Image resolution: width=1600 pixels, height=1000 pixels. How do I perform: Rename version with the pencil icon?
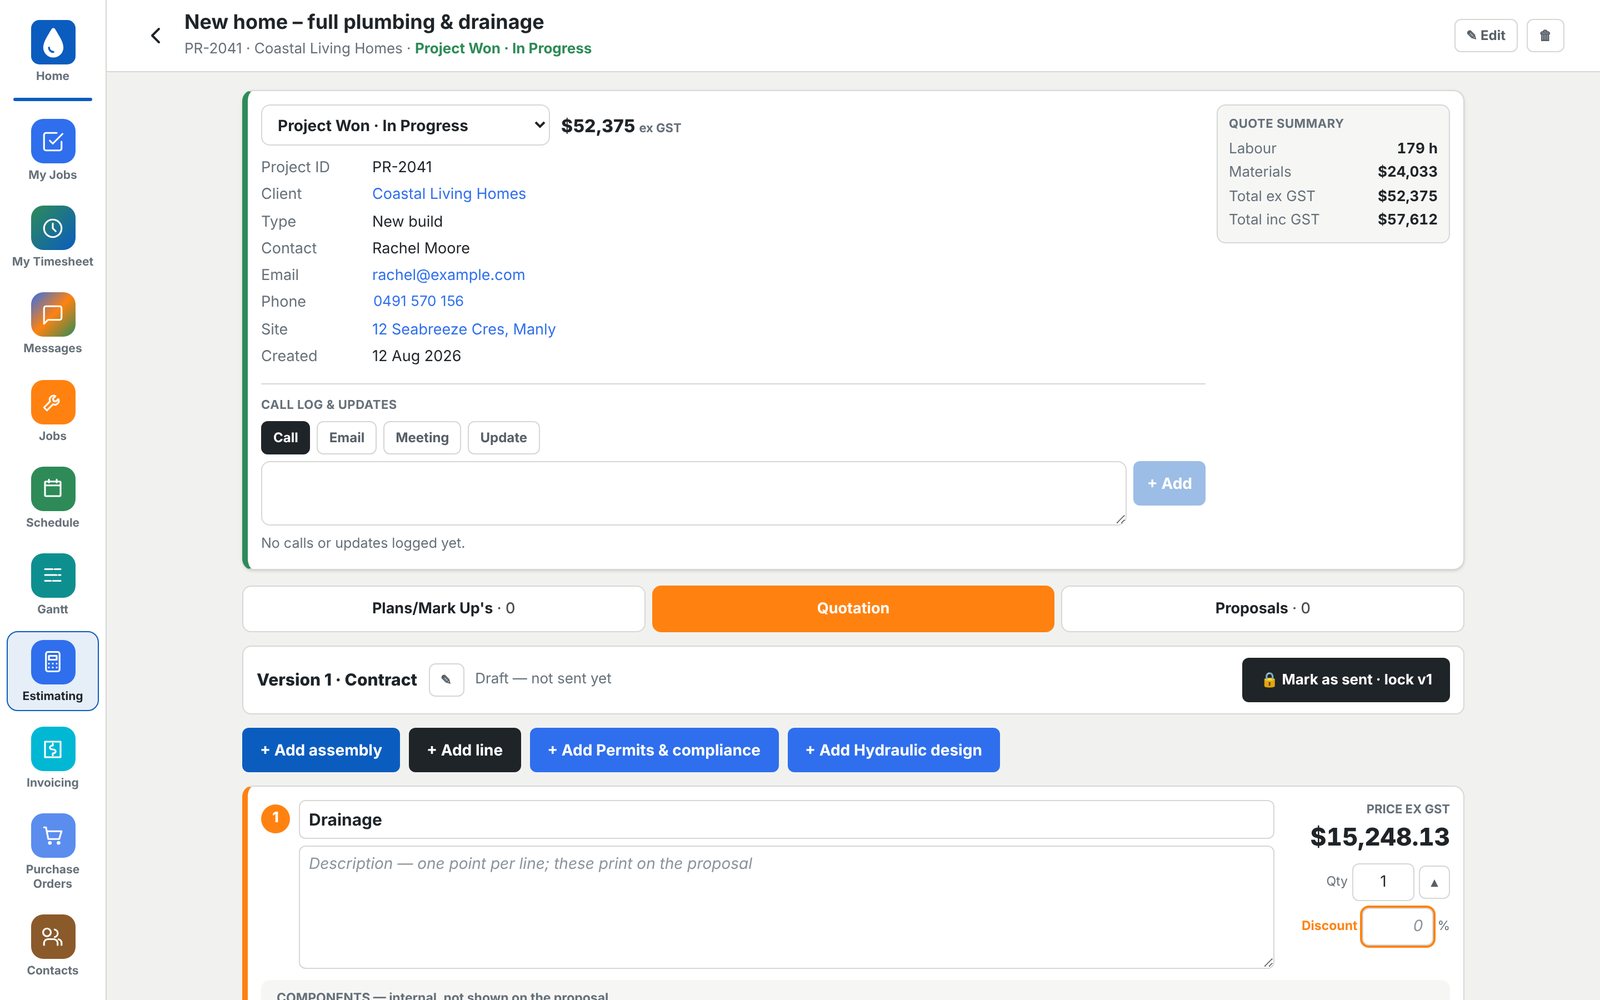(x=446, y=679)
